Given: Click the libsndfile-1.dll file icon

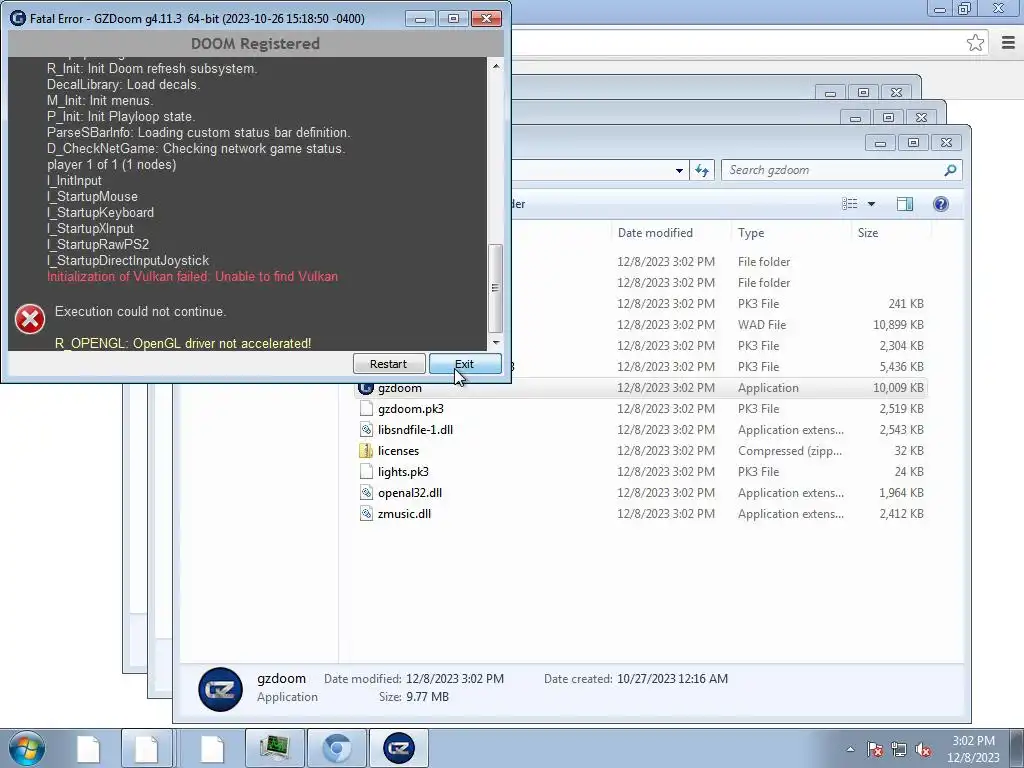Looking at the screenshot, I should [366, 430].
